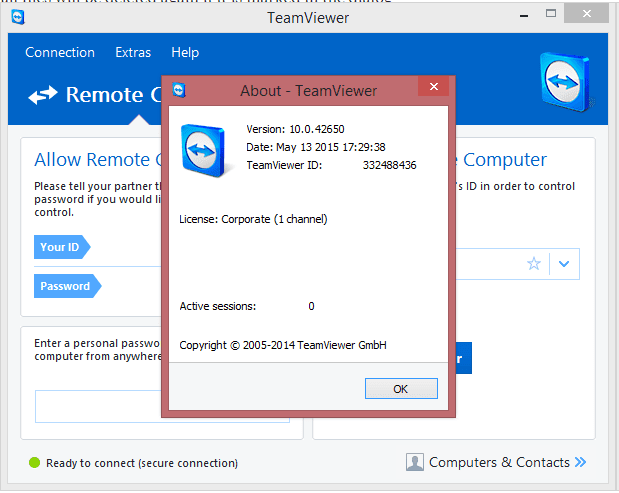Click the Date: May 13 2015 line
The height and width of the screenshot is (493, 619).
[x=316, y=147]
